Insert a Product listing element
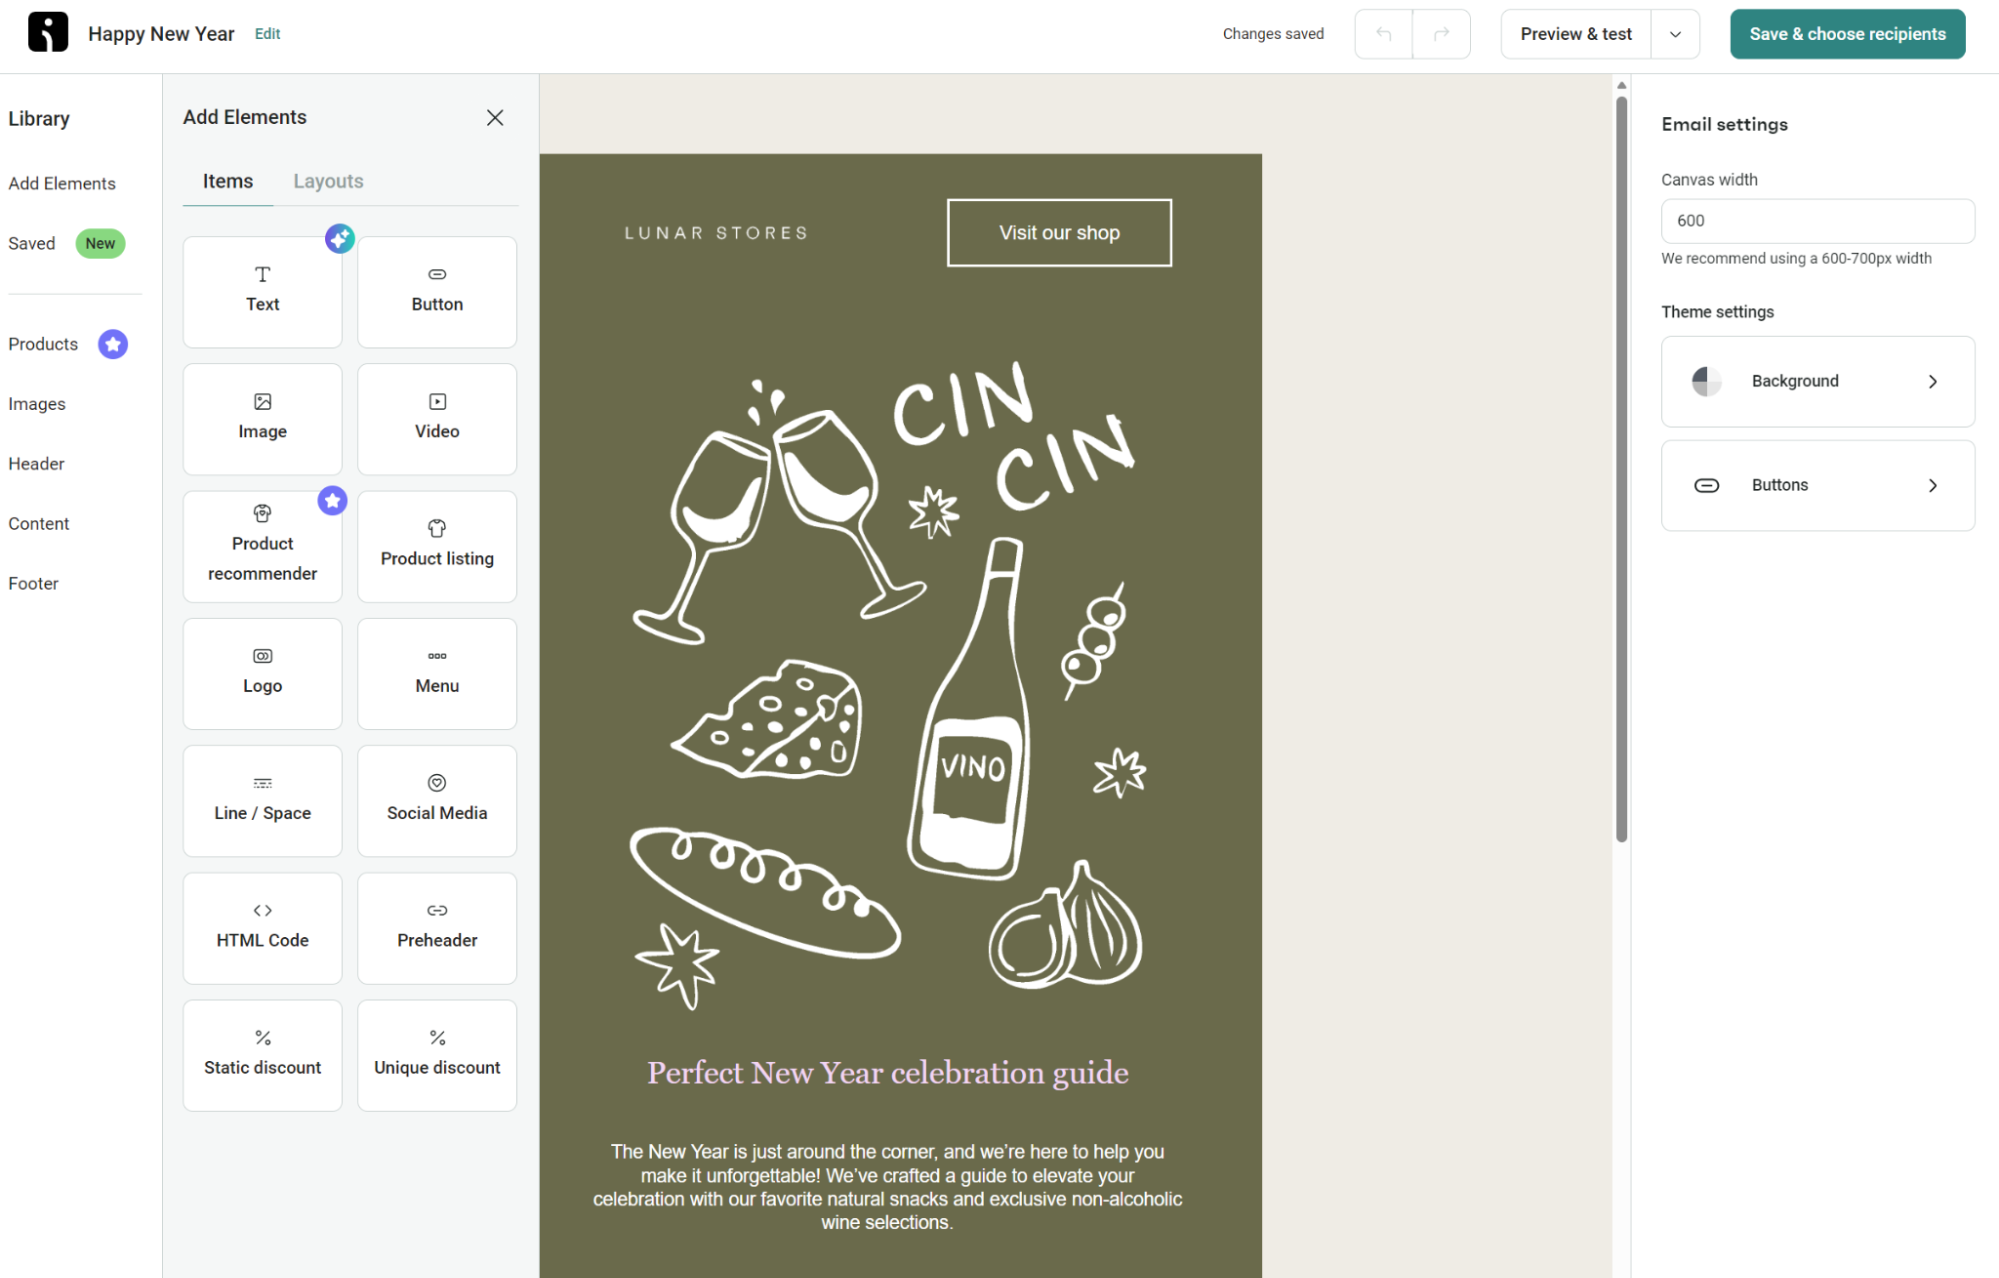1999x1278 pixels. point(436,546)
